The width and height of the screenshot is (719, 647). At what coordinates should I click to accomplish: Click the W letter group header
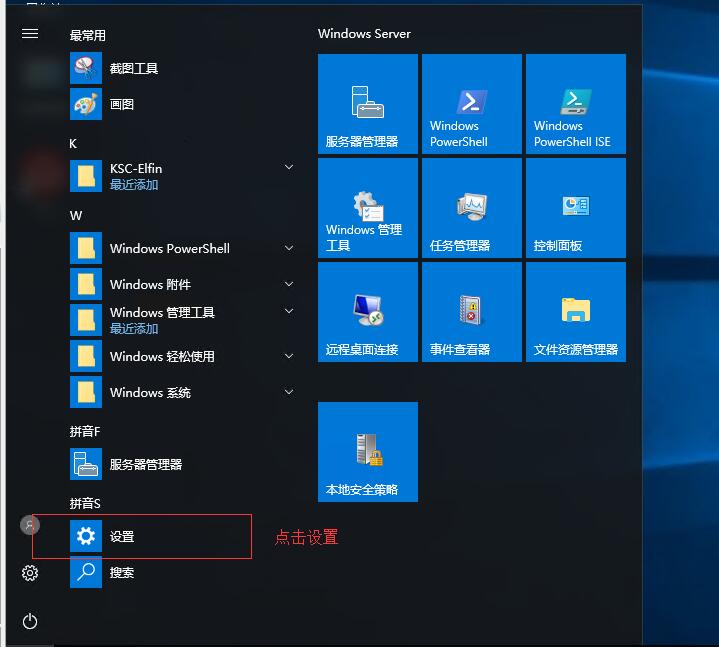[76, 216]
